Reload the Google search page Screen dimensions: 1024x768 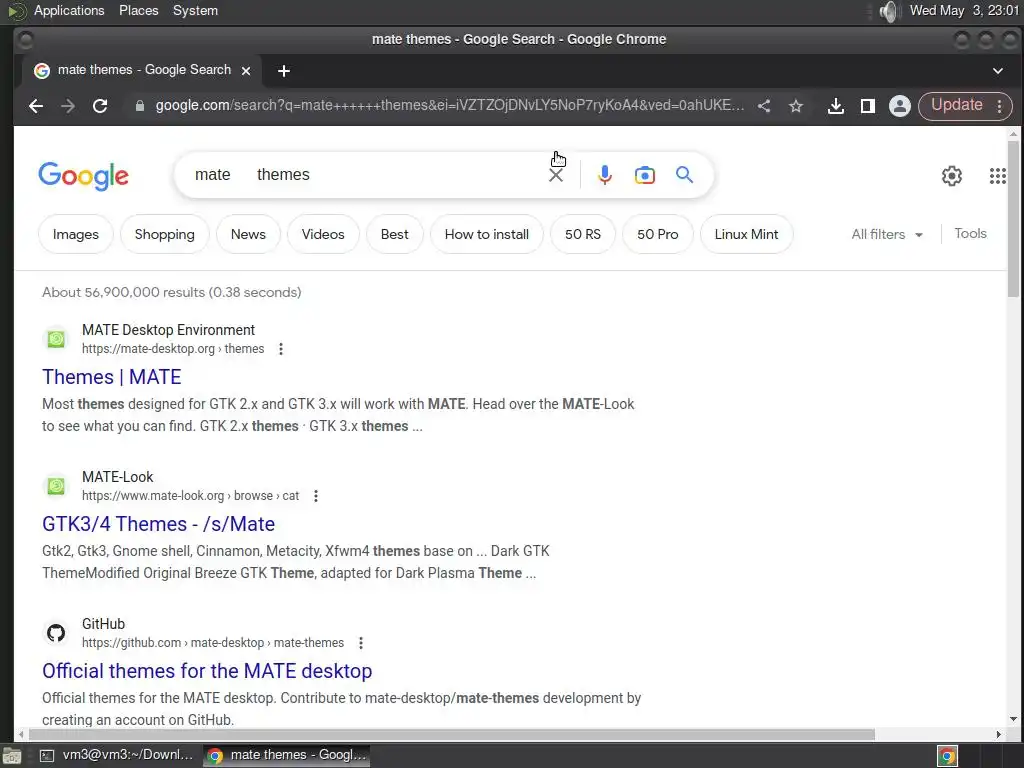(100, 106)
